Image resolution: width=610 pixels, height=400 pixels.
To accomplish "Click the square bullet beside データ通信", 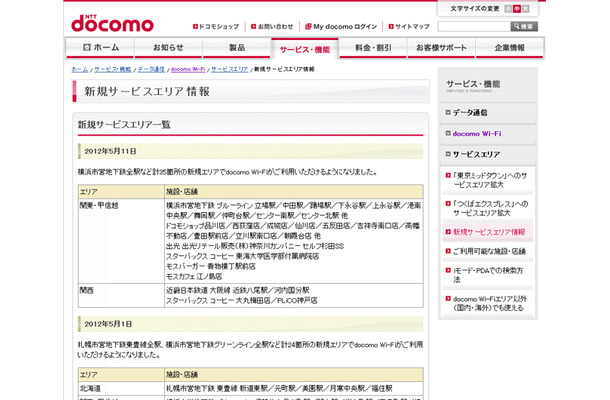I will click(448, 112).
